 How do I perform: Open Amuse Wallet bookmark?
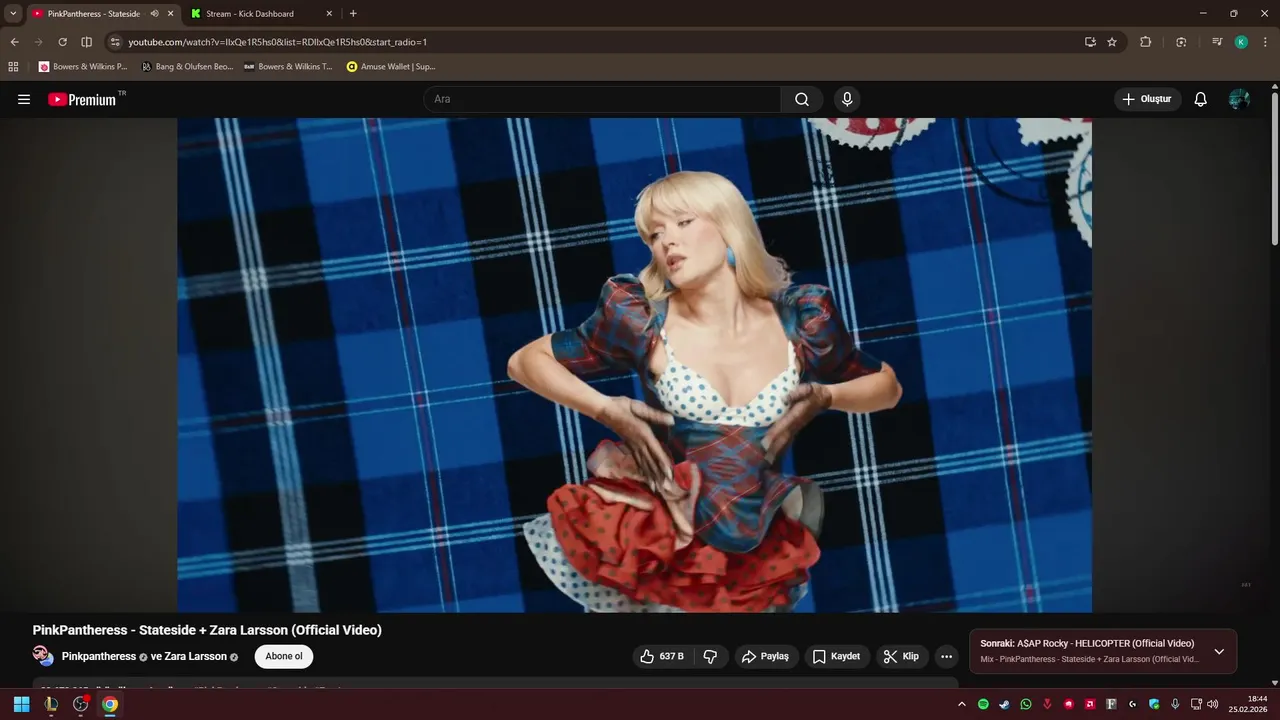point(391,67)
